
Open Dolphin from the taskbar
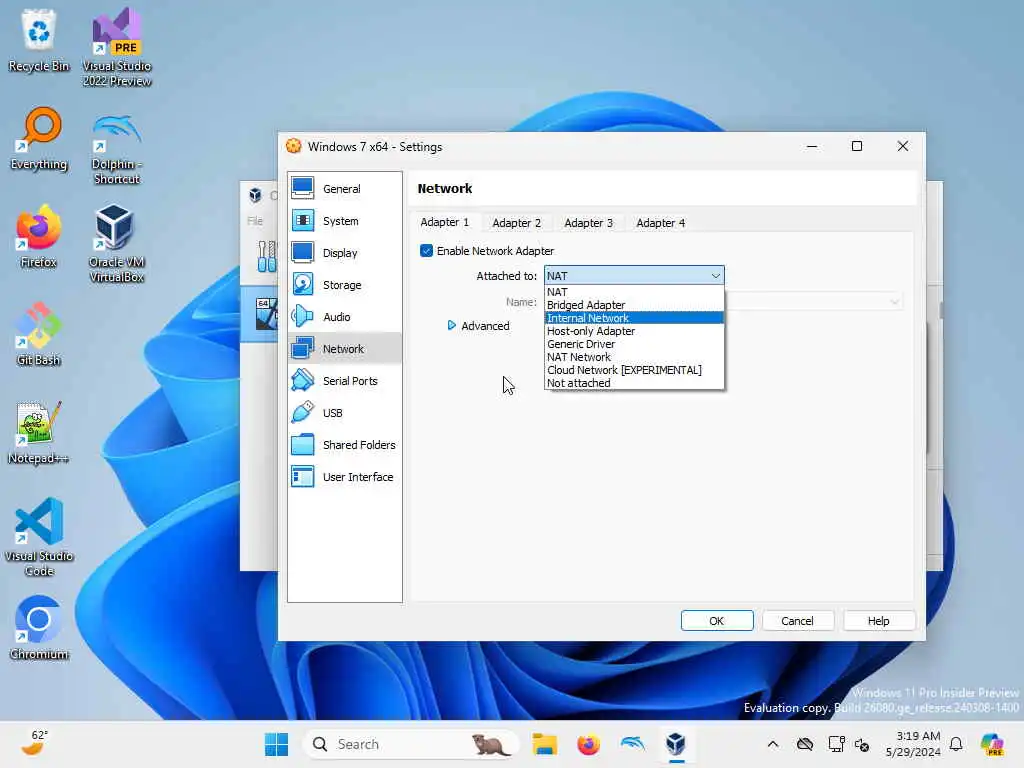[x=632, y=744]
